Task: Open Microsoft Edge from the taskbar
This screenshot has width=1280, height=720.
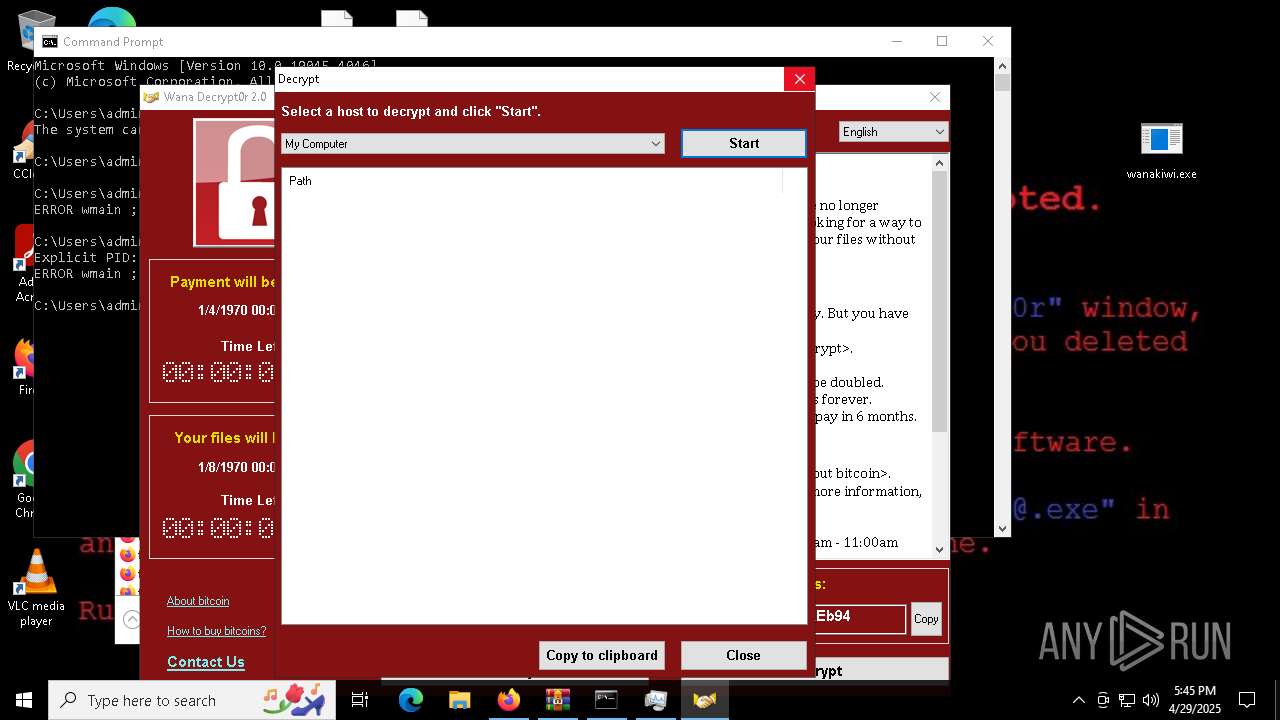Action: click(411, 700)
